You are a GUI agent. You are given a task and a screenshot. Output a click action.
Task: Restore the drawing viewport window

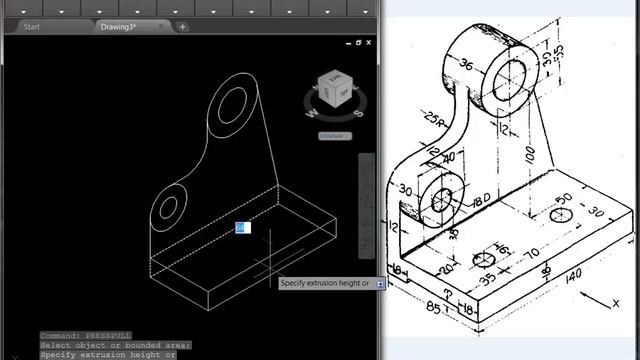pos(358,42)
